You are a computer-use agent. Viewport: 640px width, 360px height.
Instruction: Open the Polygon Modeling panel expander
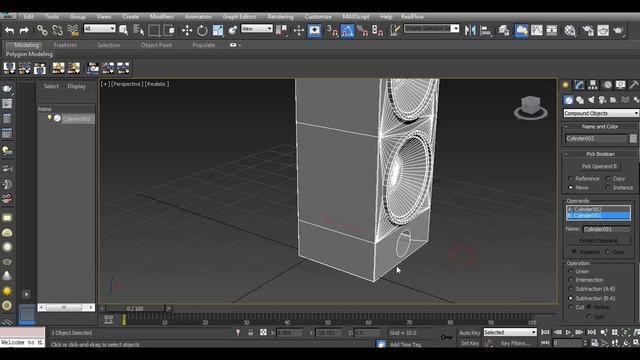pyautogui.click(x=29, y=54)
